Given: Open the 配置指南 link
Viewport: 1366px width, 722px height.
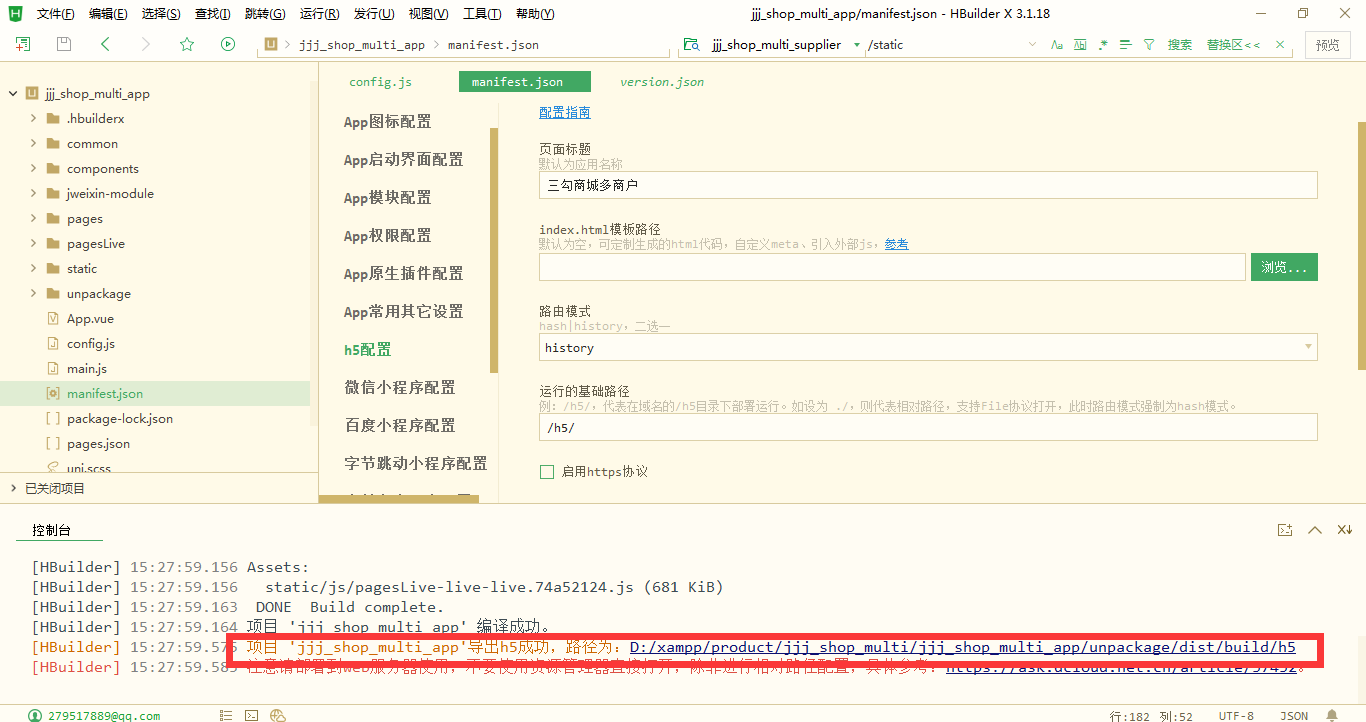Looking at the screenshot, I should click(565, 113).
